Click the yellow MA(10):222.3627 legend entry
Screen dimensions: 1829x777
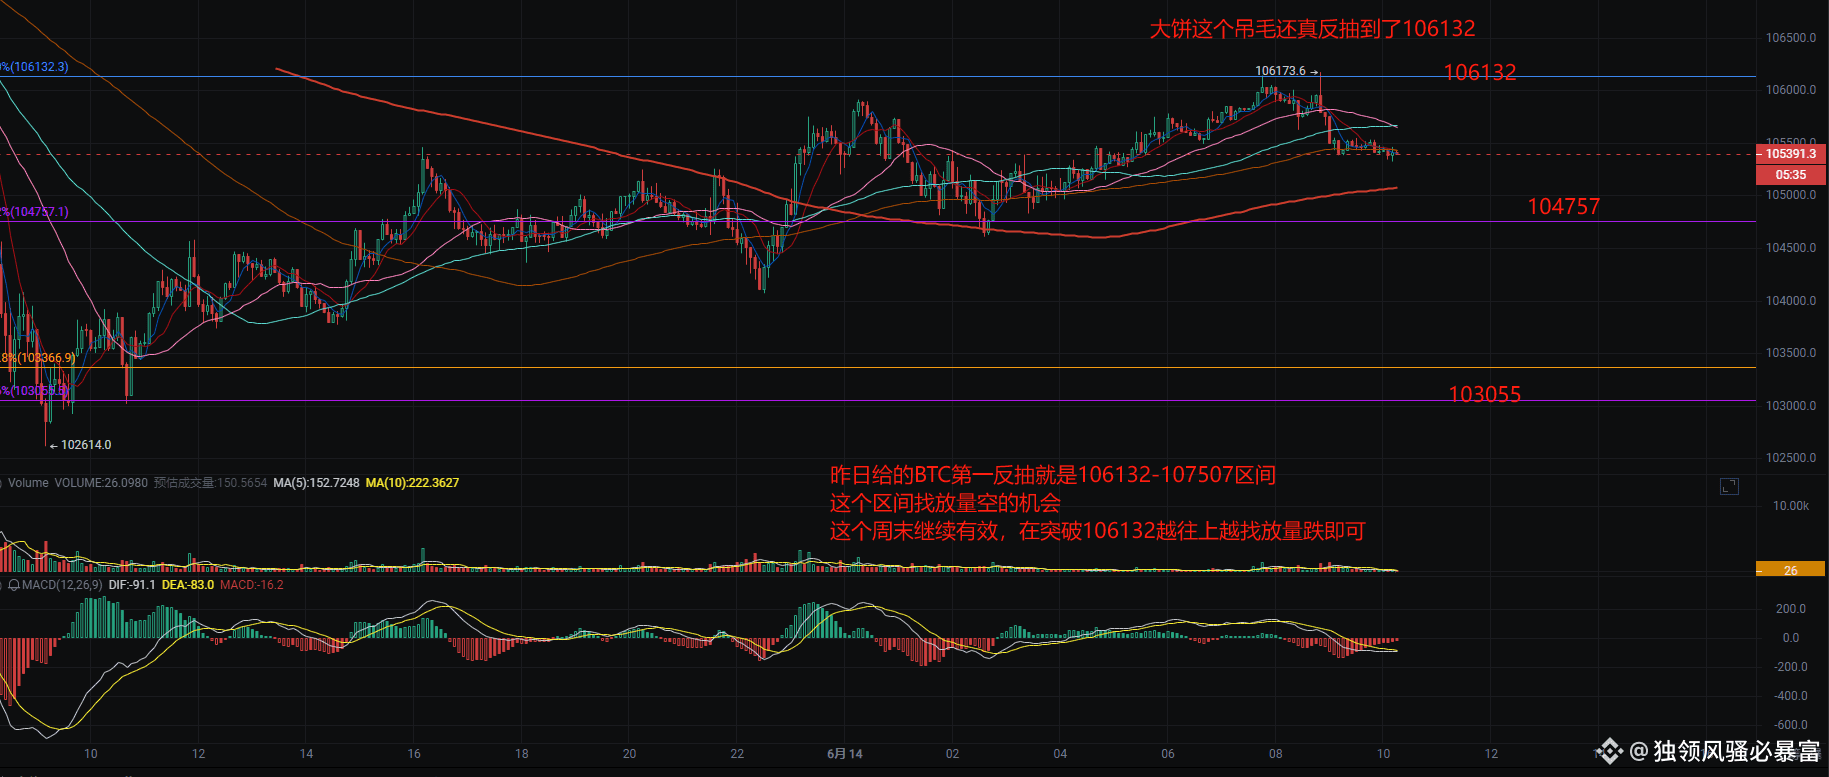(412, 483)
